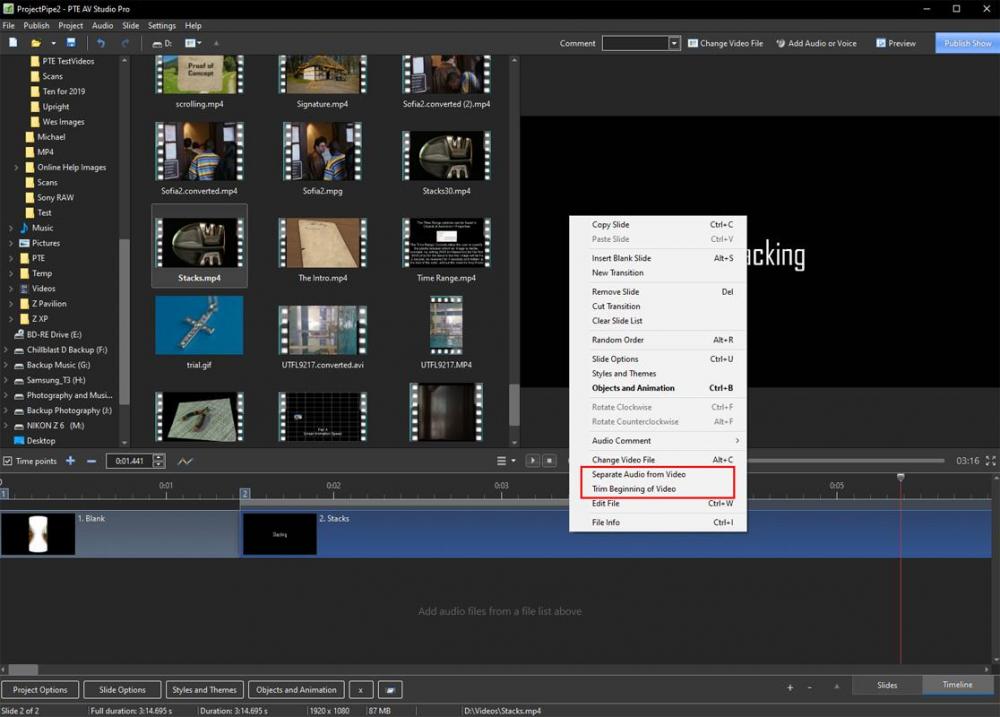Add a time point with plus icon
Screen dimensions: 1000x717
70,461
